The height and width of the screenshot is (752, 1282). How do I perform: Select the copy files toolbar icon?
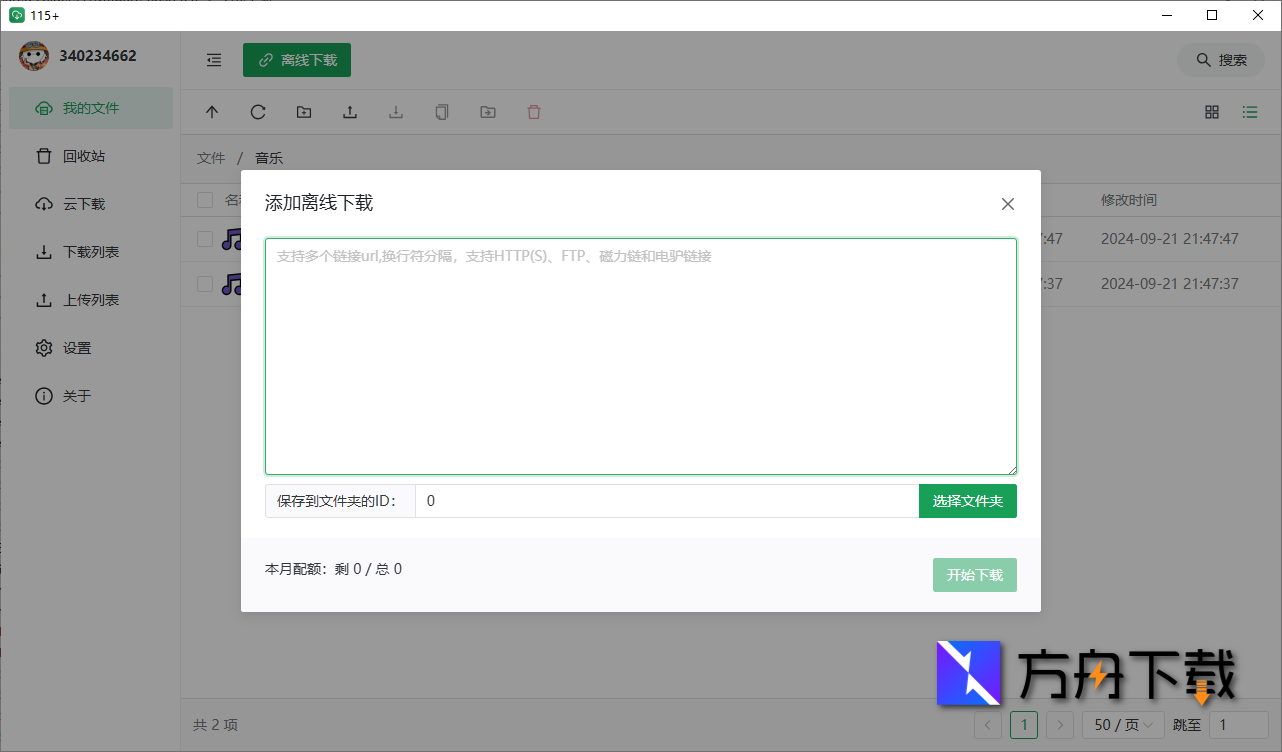click(x=441, y=112)
